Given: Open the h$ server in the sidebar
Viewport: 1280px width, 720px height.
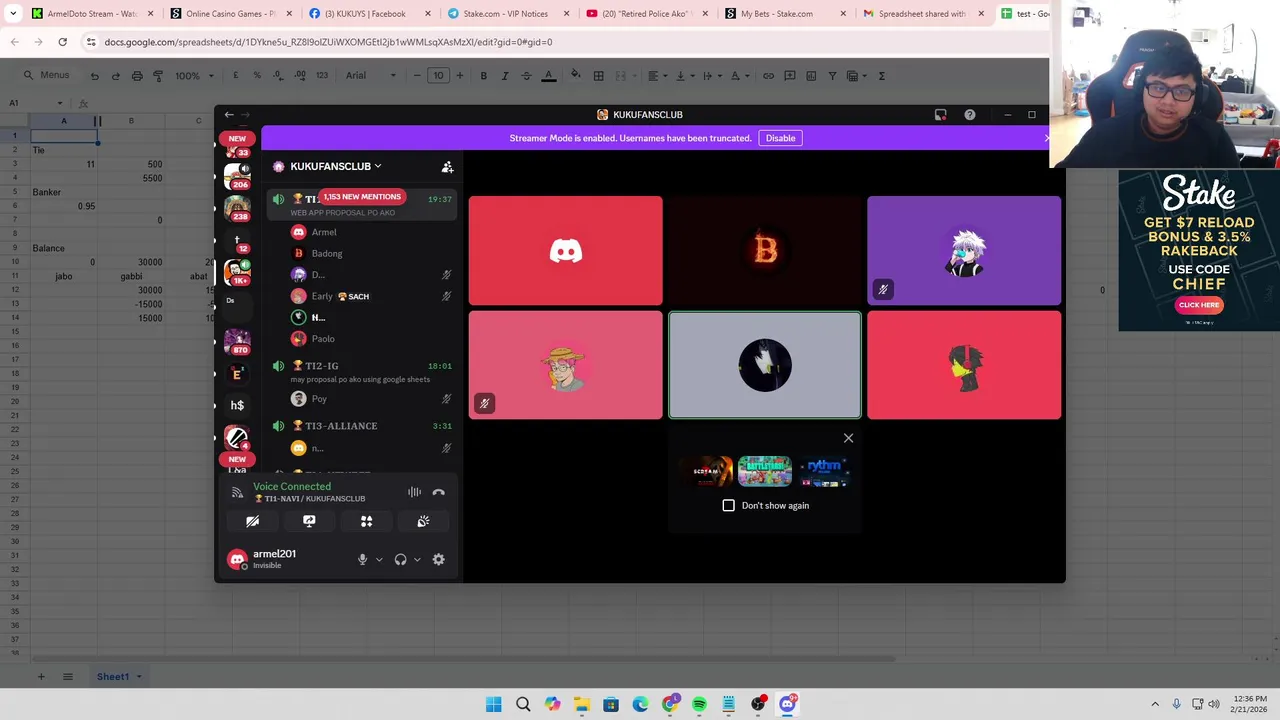Looking at the screenshot, I should (x=237, y=405).
